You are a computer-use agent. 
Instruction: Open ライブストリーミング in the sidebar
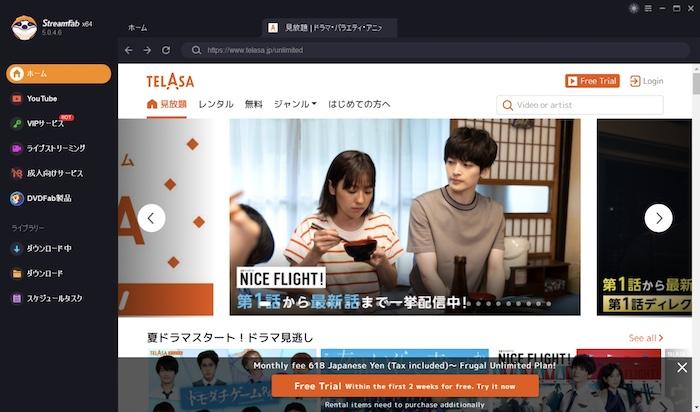[x=58, y=148]
